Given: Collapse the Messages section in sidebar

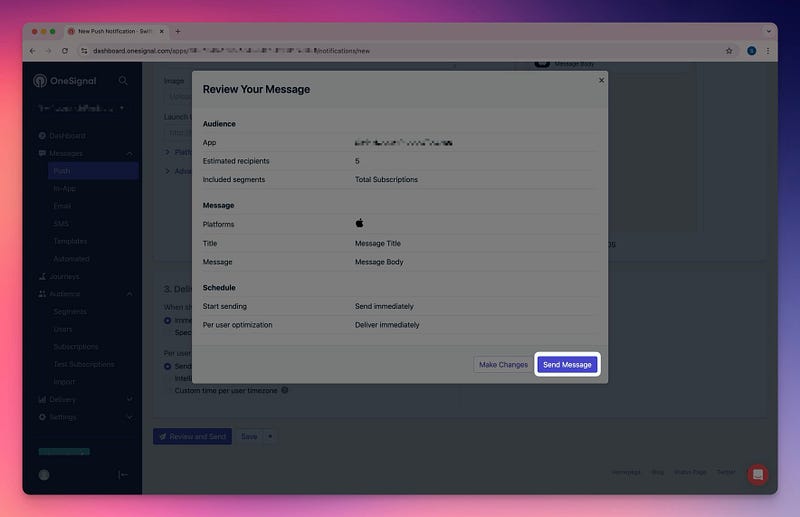Looking at the screenshot, I should click(x=129, y=154).
